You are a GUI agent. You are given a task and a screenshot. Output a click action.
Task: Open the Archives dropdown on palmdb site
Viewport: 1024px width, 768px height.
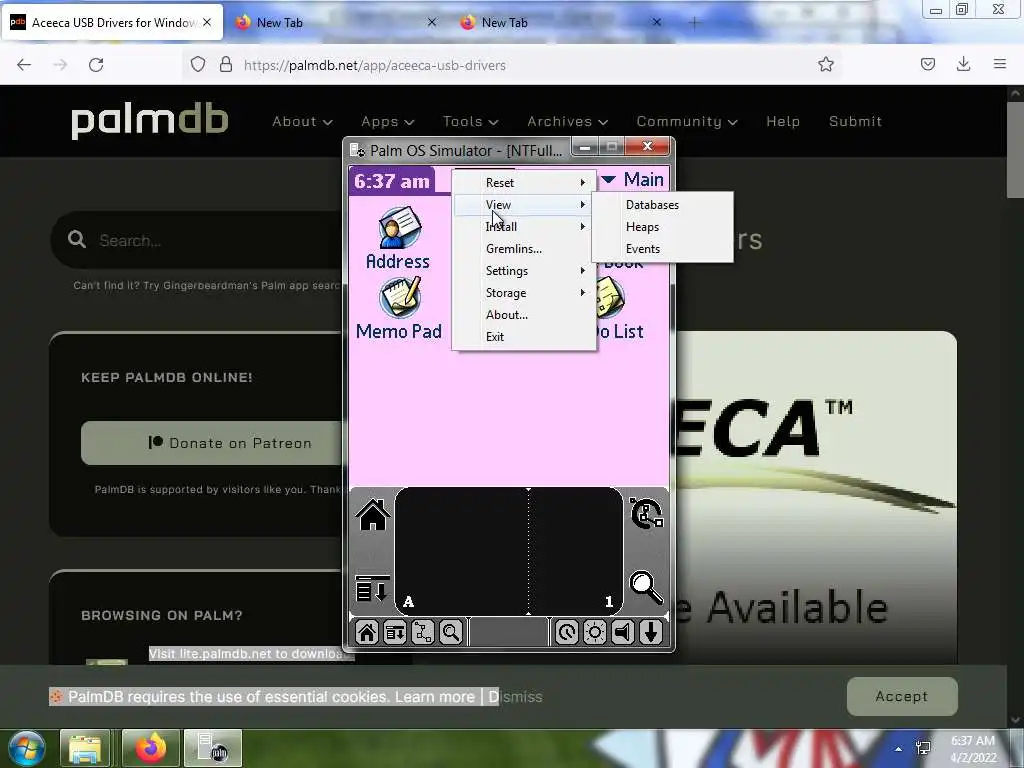(568, 121)
